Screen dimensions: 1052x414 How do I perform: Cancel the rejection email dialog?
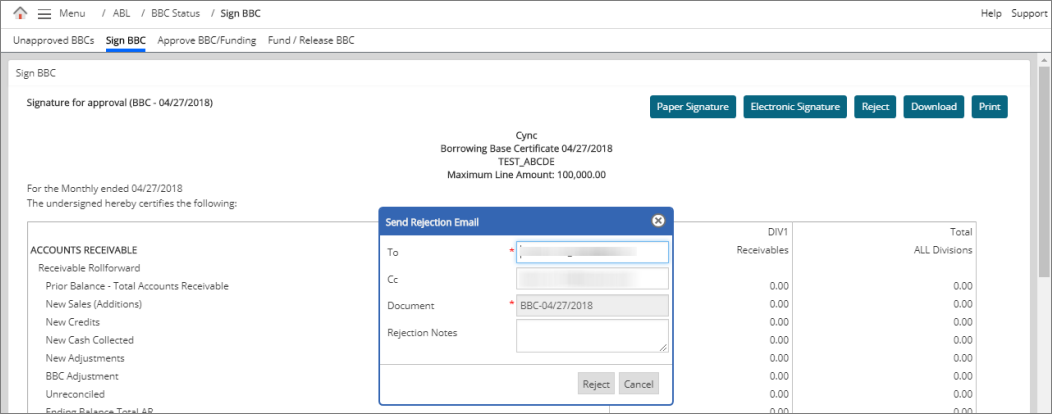click(638, 384)
